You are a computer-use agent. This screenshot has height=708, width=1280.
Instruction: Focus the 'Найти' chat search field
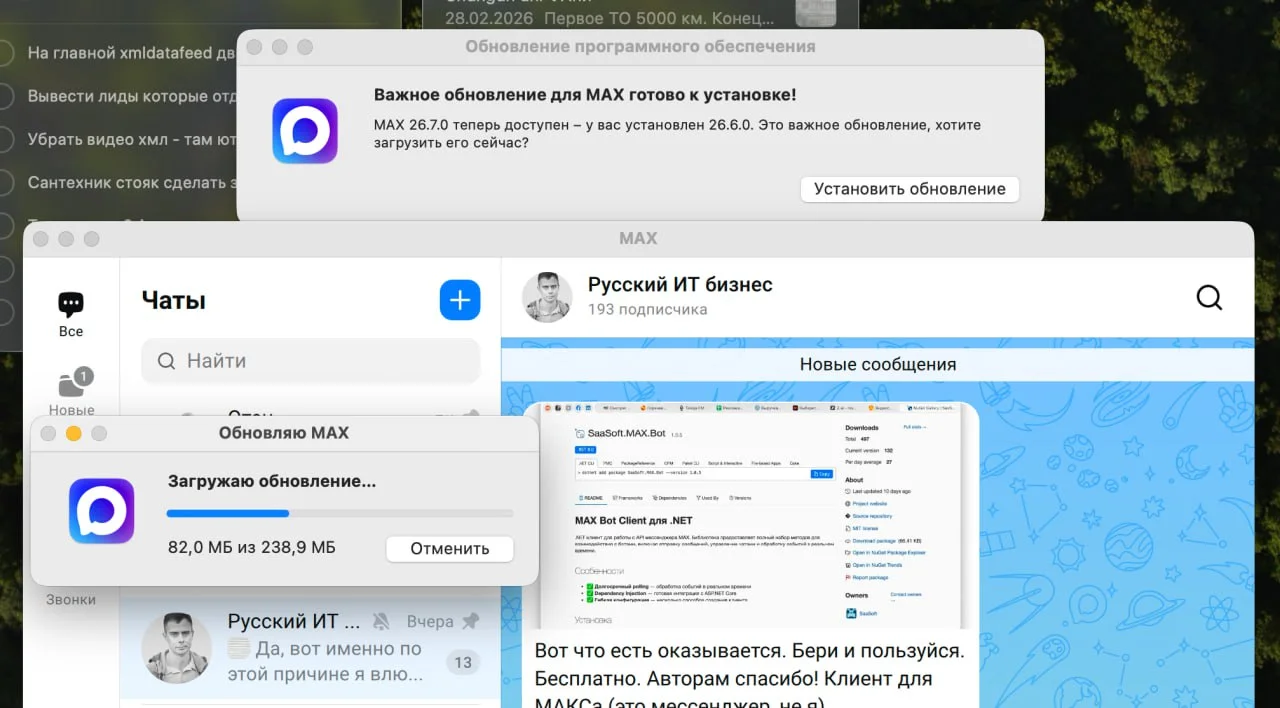tap(310, 361)
